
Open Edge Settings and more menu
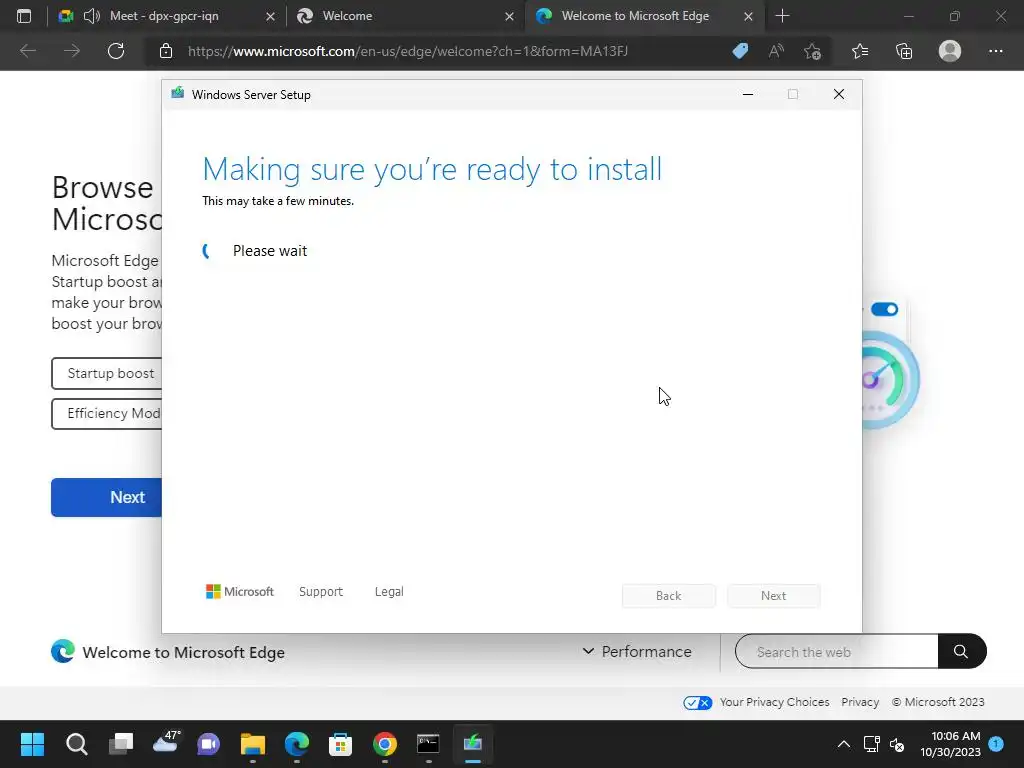click(995, 51)
